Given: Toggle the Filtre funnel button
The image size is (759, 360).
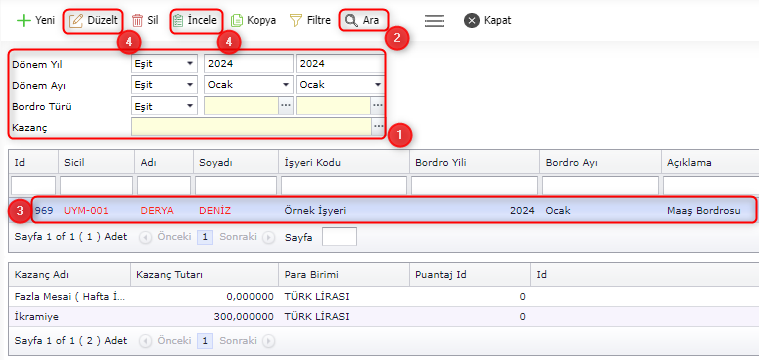Looking at the screenshot, I should coord(310,21).
